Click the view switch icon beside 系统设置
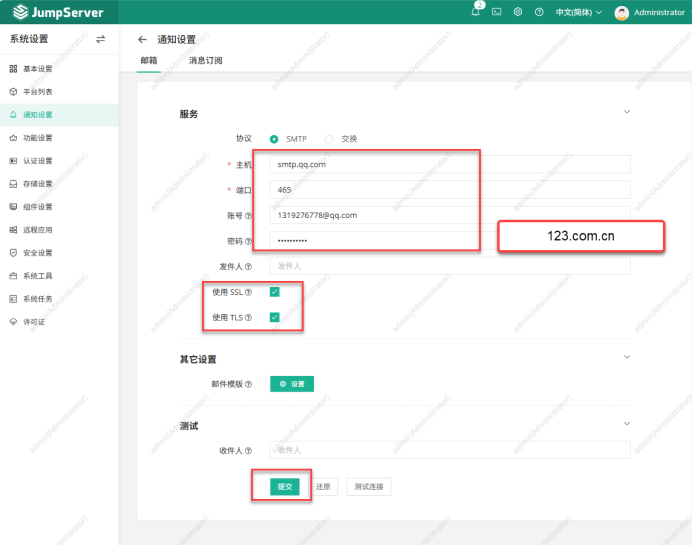Viewport: 693px width, 545px height. point(100,39)
